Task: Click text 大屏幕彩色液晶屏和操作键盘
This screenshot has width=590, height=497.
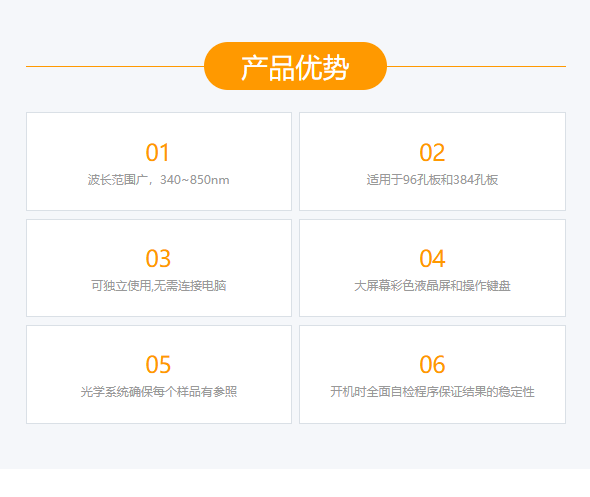Action: 432,286
